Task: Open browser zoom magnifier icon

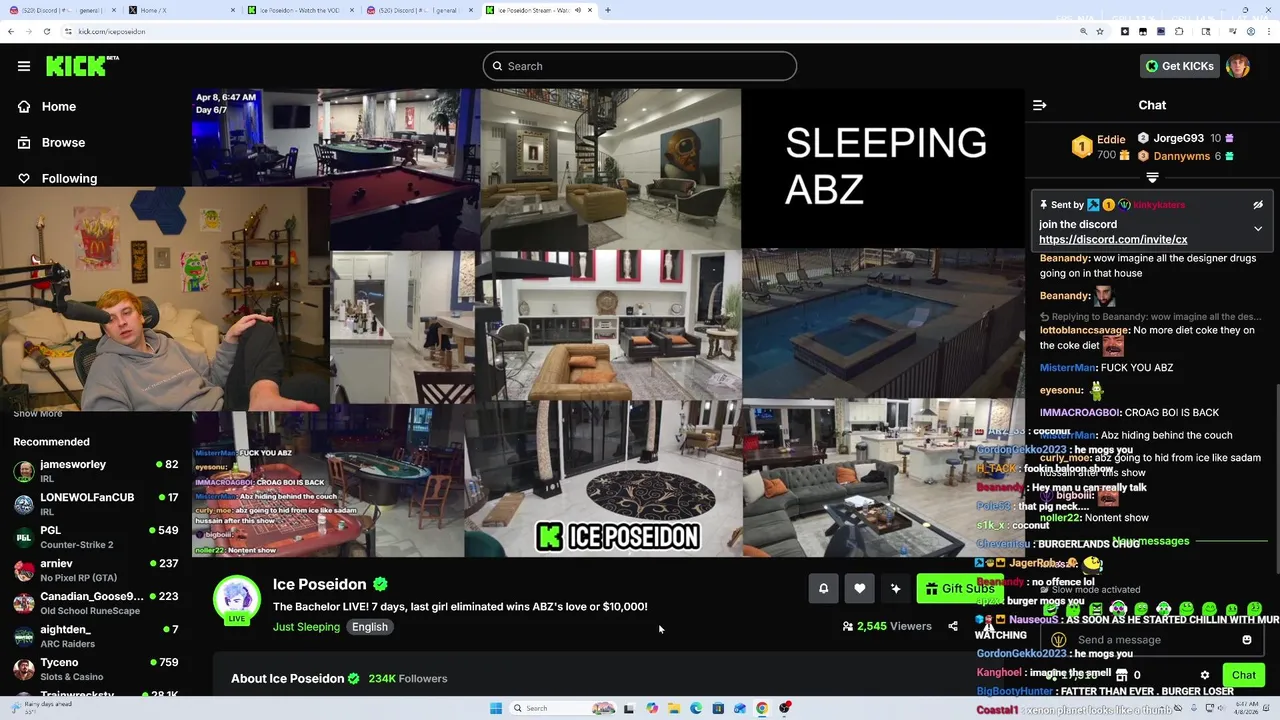Action: click(x=1083, y=31)
